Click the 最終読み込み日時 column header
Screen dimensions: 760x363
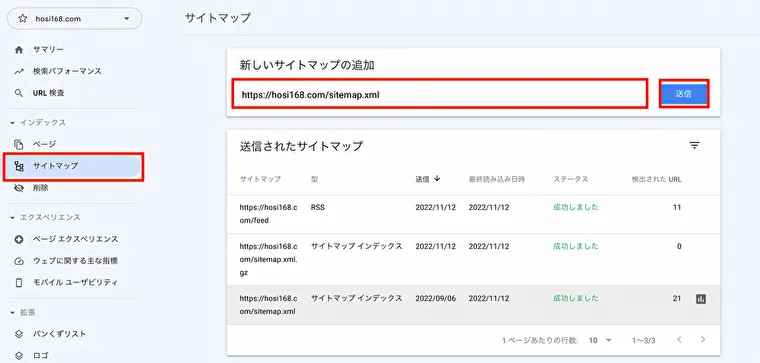497,179
